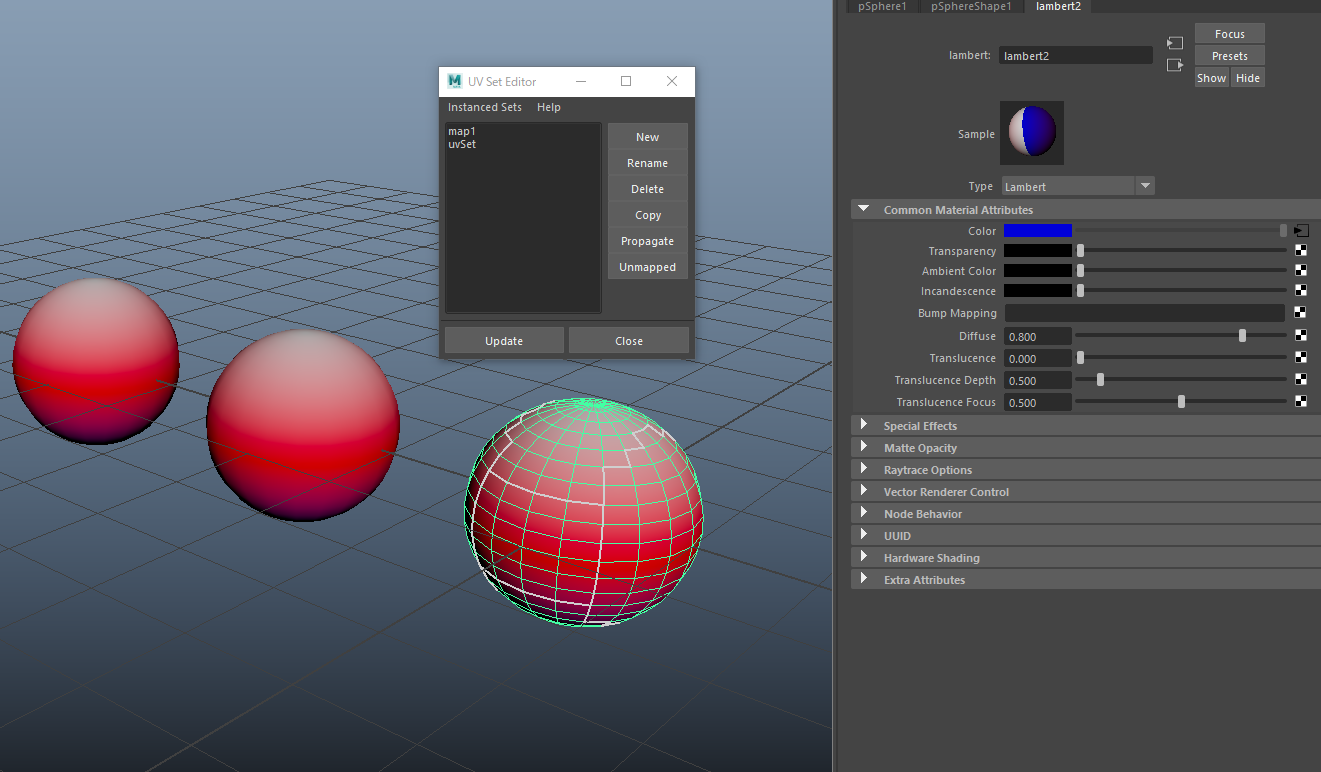Viewport: 1321px width, 772px height.
Task: Click the Transparency checker map icon
Action: [x=1301, y=251]
